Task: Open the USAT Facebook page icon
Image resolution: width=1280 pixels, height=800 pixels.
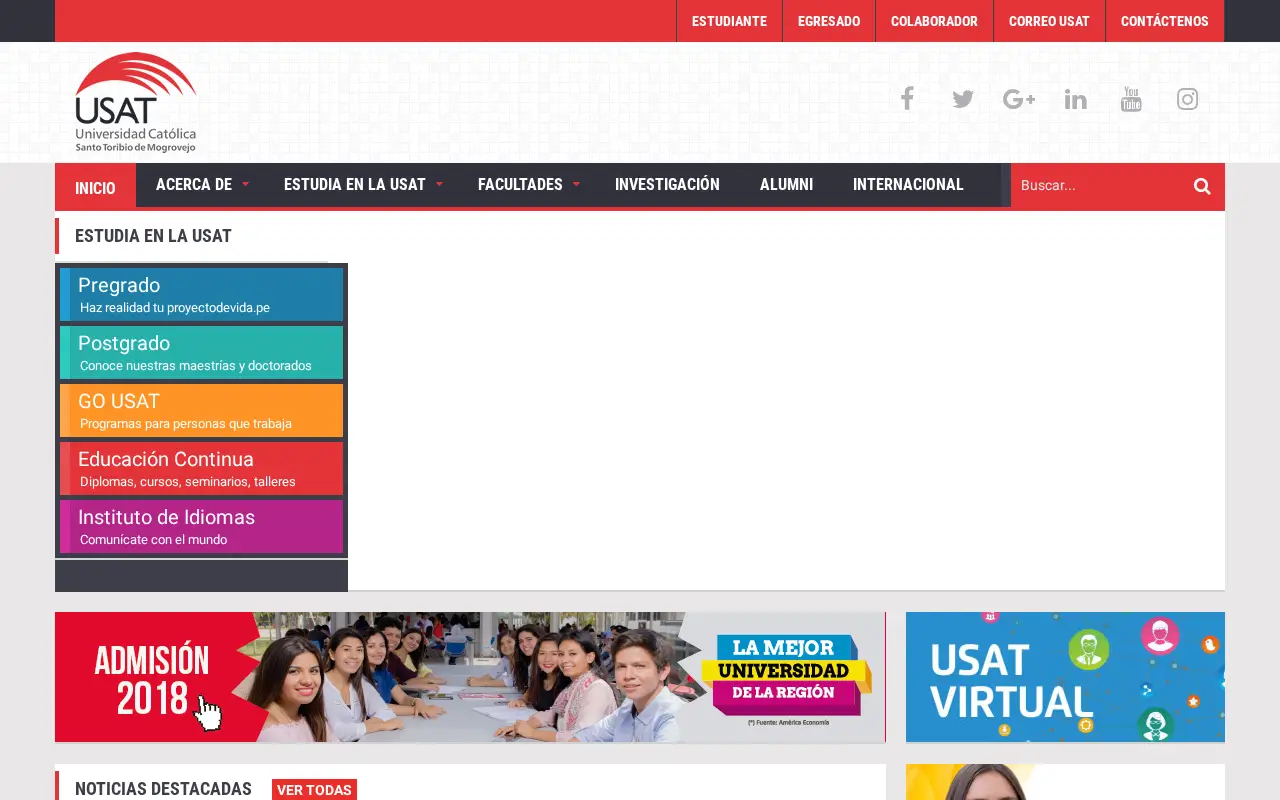Action: [x=907, y=98]
